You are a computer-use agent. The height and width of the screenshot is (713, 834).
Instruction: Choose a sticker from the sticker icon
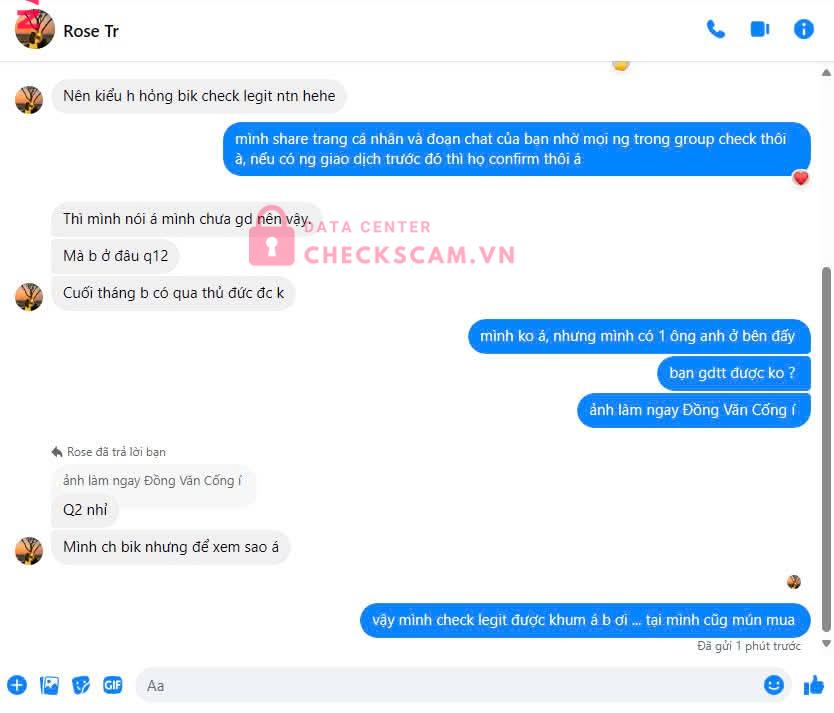(81, 685)
